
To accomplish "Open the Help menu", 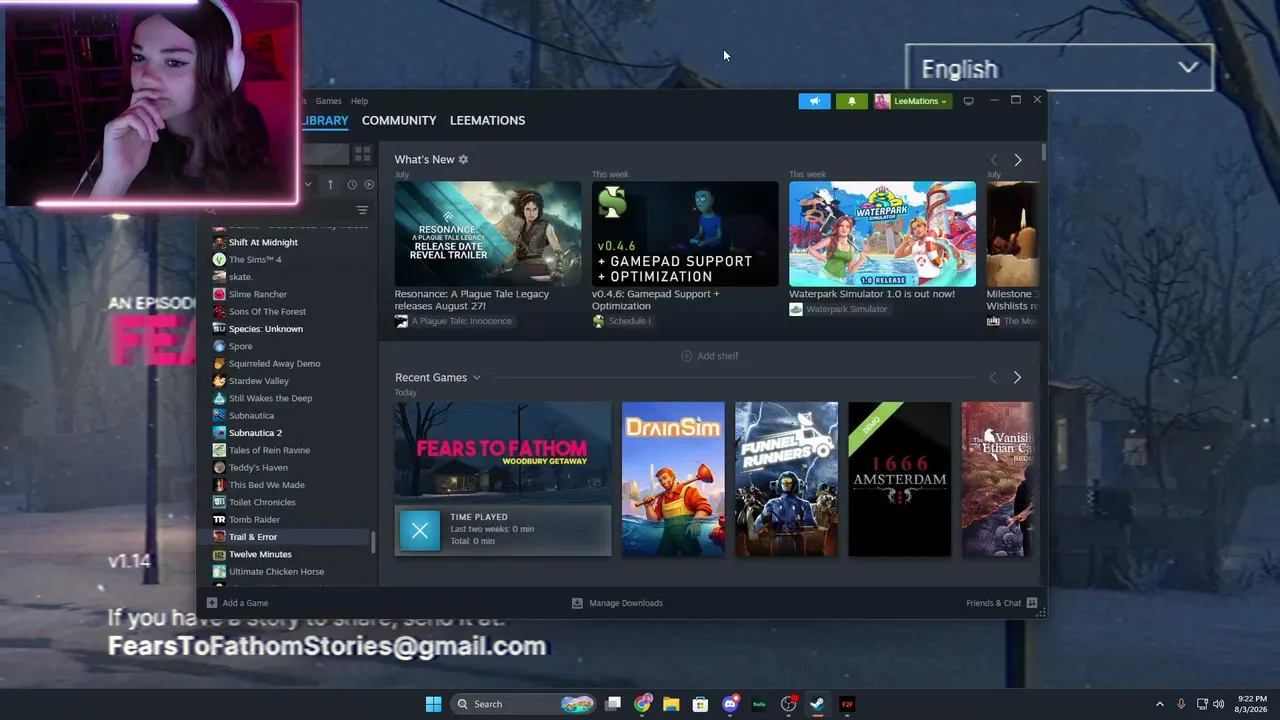I will [x=359, y=101].
